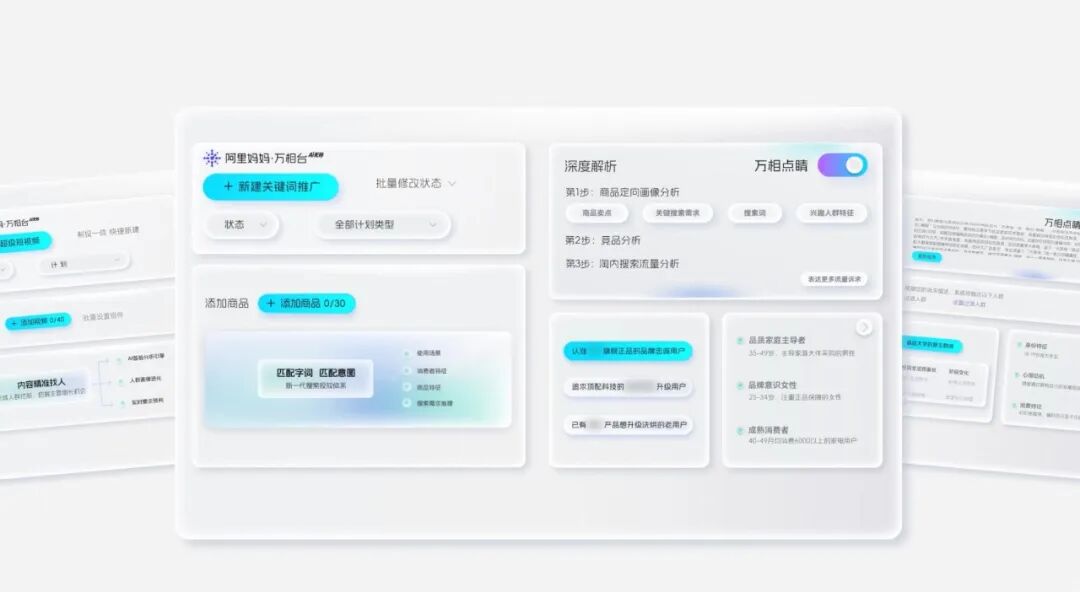This screenshot has width=1080, height=592.
Task: Open the 批量修改状态 dropdown
Action: [x=415, y=183]
